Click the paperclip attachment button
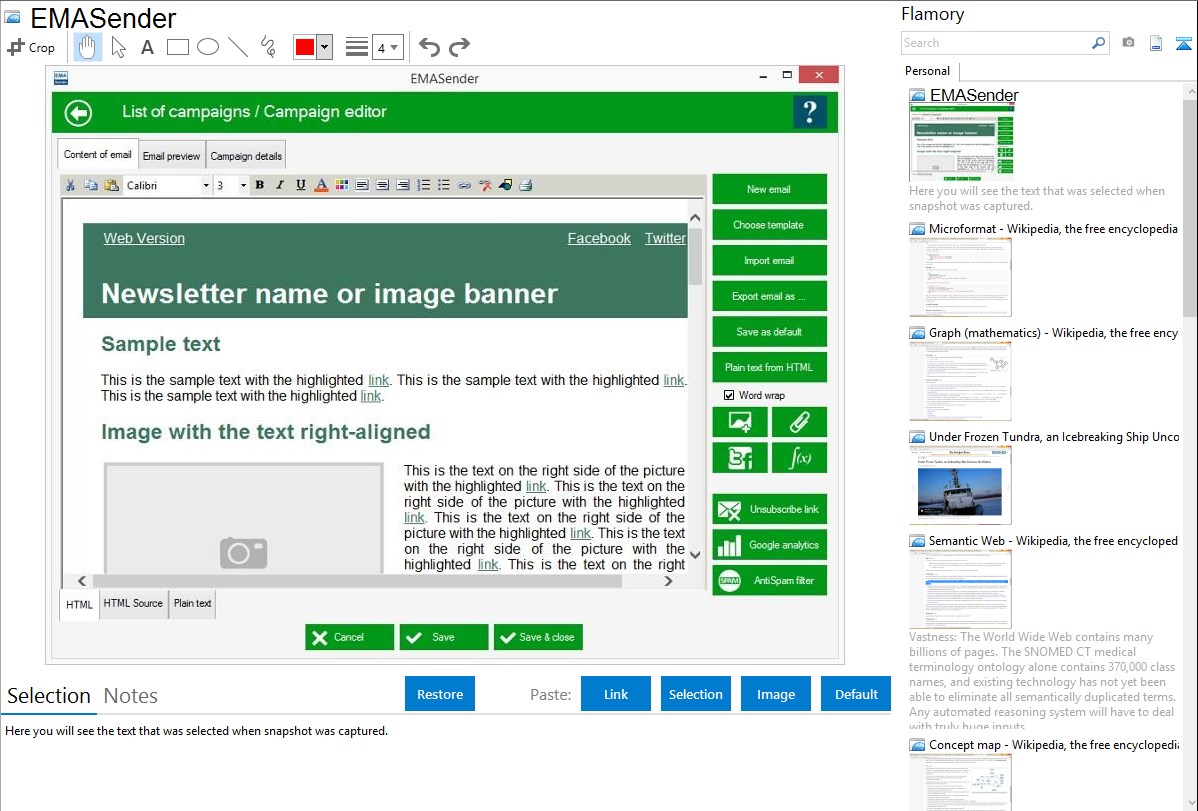 coord(799,422)
